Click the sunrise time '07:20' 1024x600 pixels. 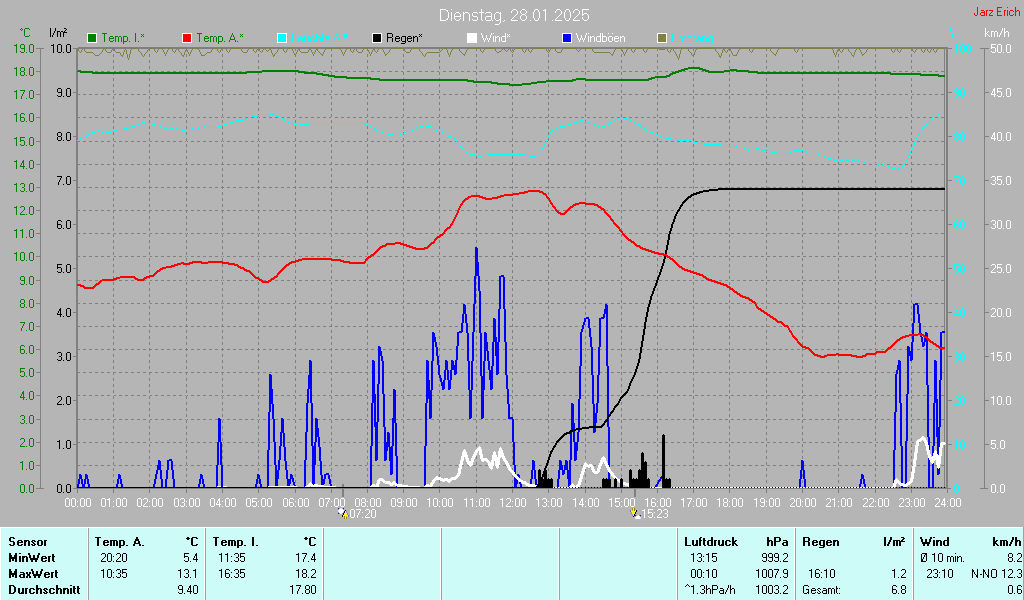(363, 514)
